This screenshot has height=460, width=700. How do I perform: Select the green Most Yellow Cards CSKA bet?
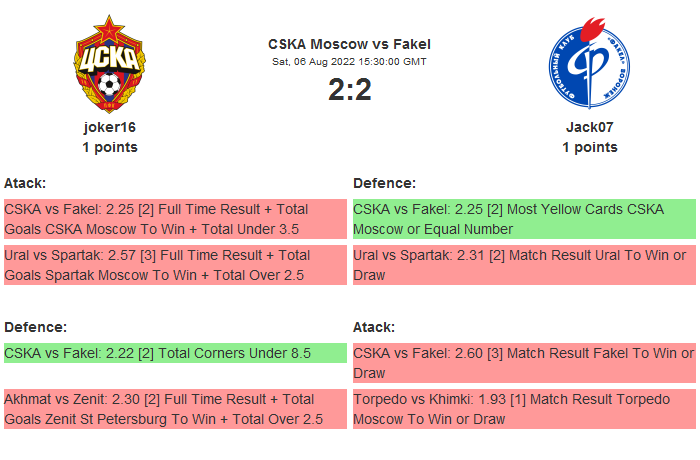[x=524, y=219]
